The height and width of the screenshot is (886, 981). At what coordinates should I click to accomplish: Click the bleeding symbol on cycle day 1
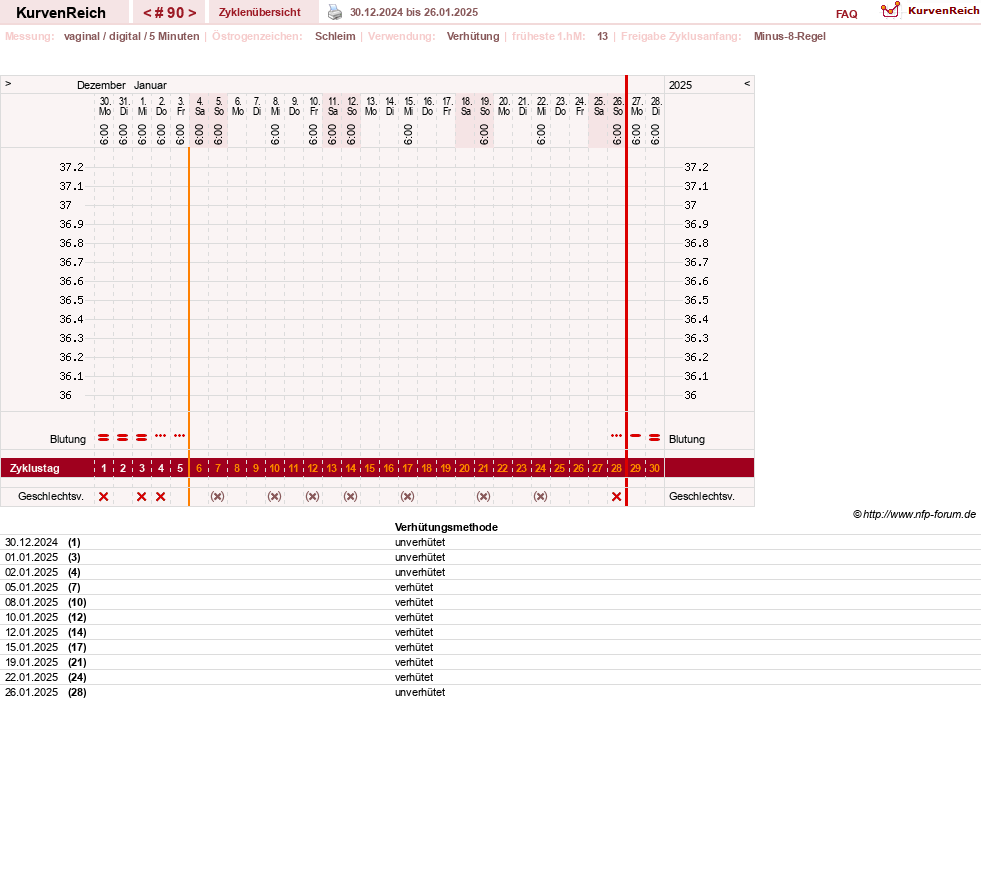[x=104, y=437]
